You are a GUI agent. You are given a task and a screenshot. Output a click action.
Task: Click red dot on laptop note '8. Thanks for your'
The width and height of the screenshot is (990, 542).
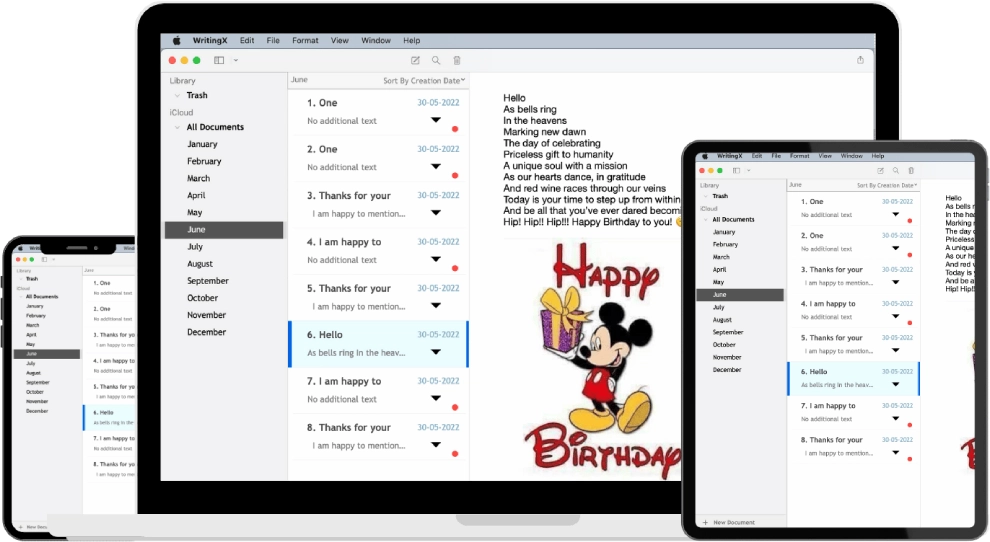(455, 454)
